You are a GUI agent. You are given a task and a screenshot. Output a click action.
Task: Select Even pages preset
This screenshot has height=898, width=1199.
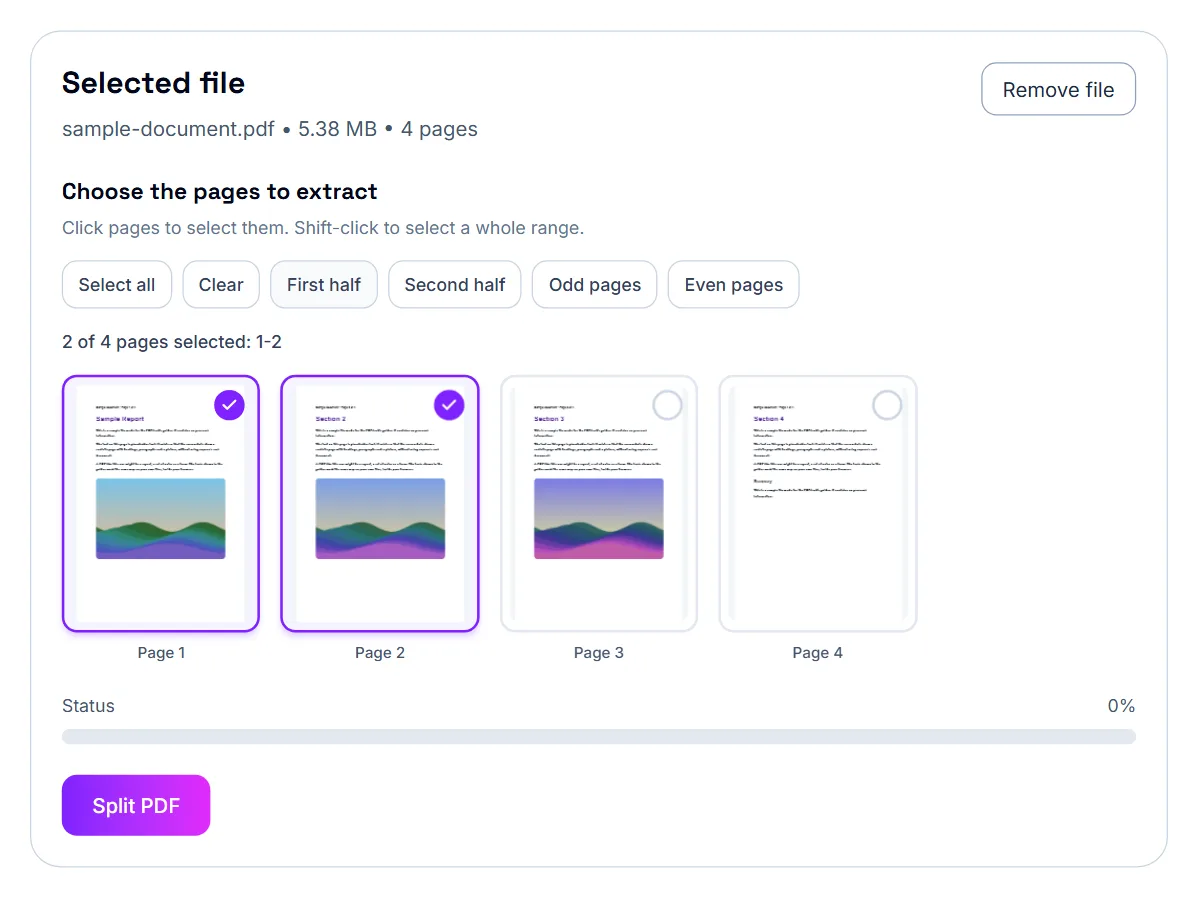coord(733,285)
